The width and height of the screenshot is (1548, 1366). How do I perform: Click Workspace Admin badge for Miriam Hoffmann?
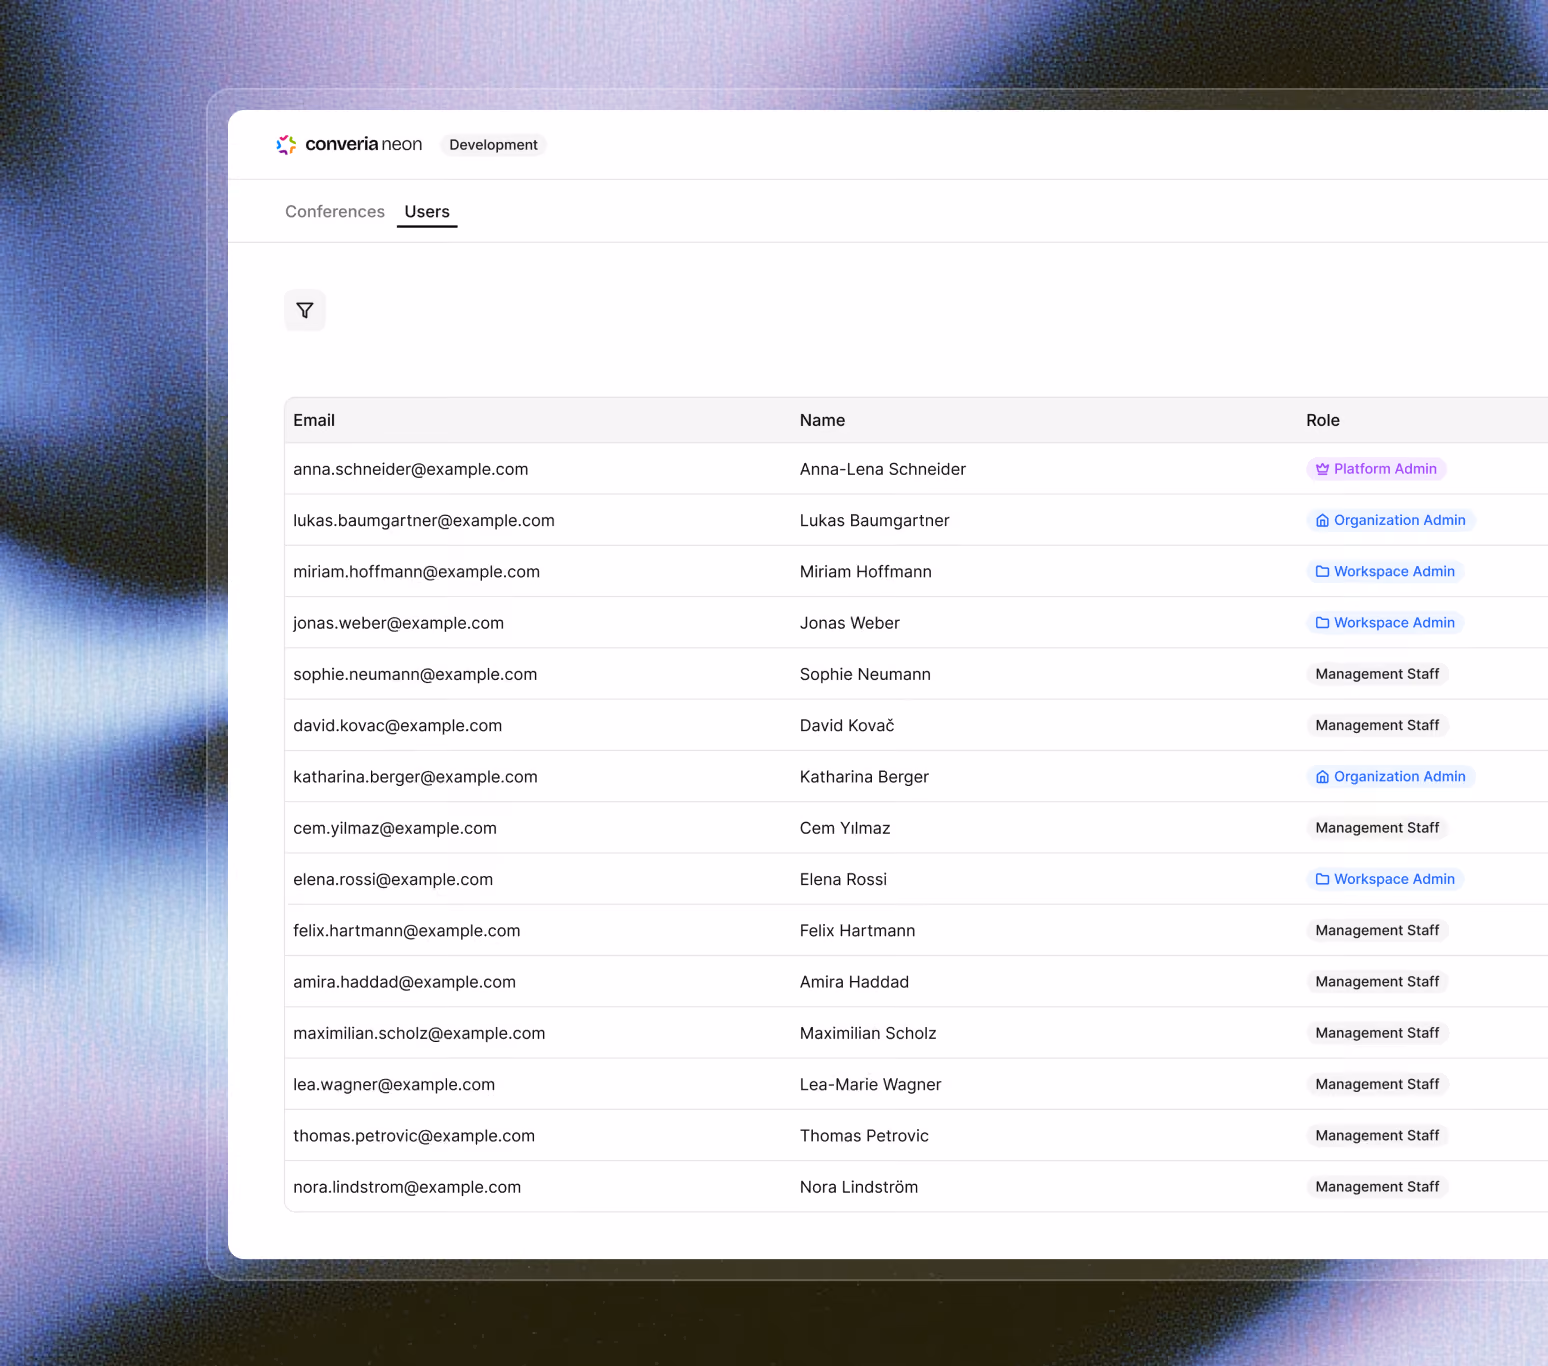1385,571
